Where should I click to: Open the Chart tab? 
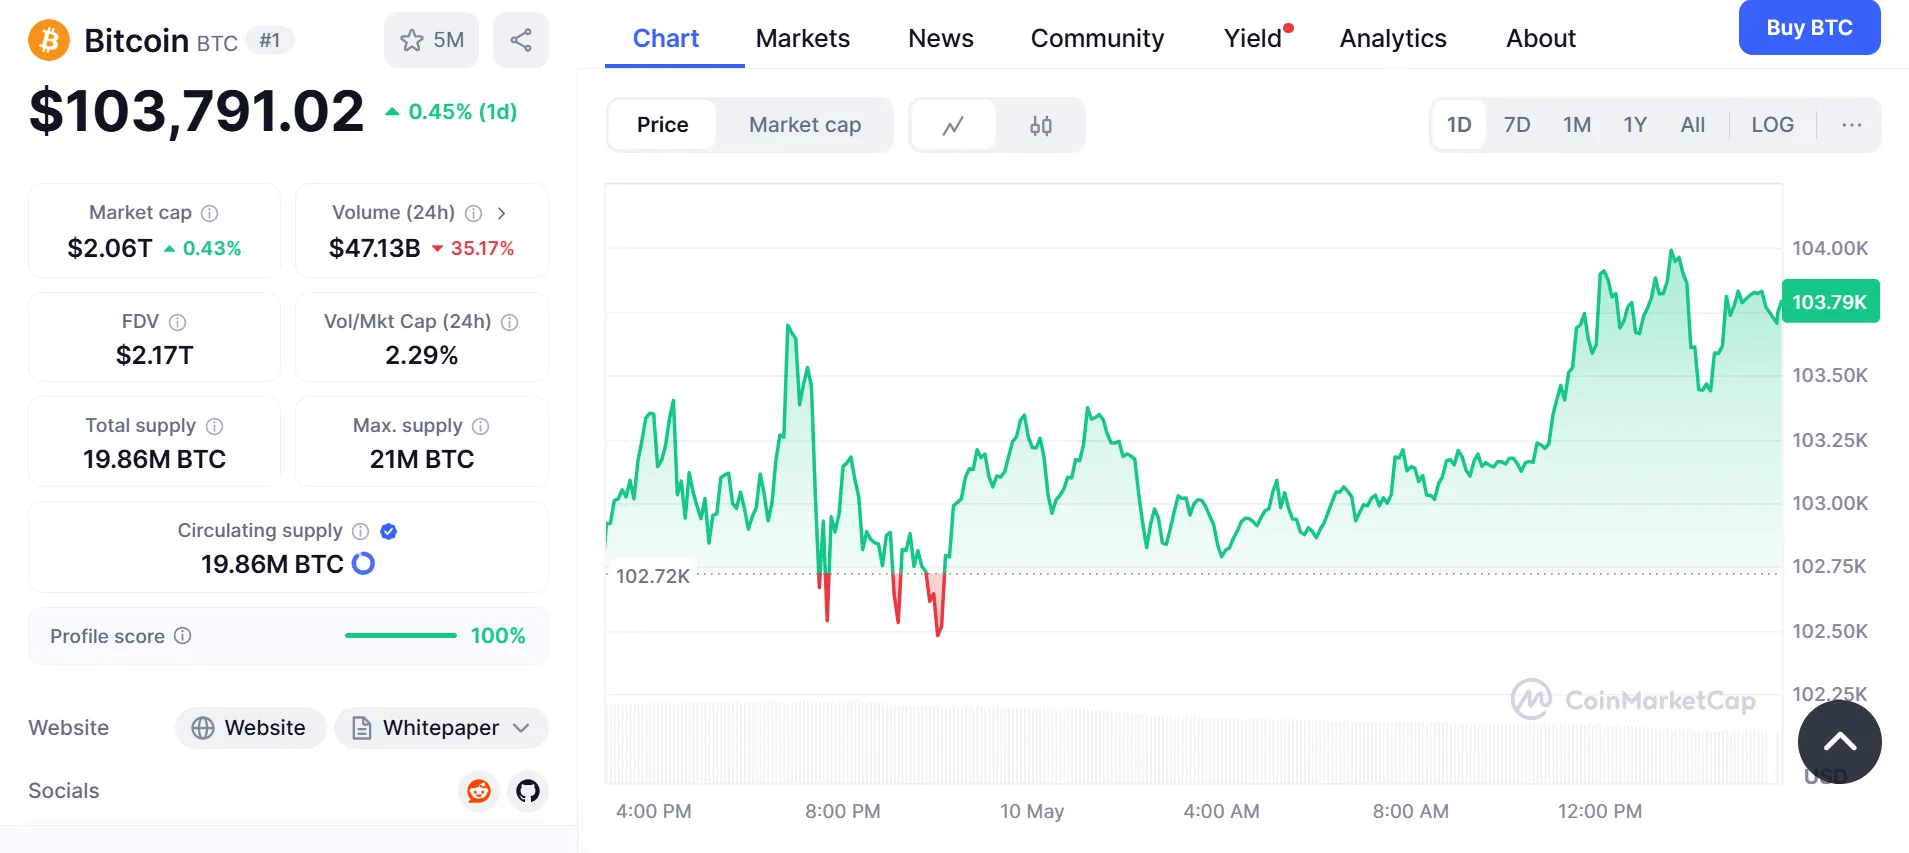[666, 39]
